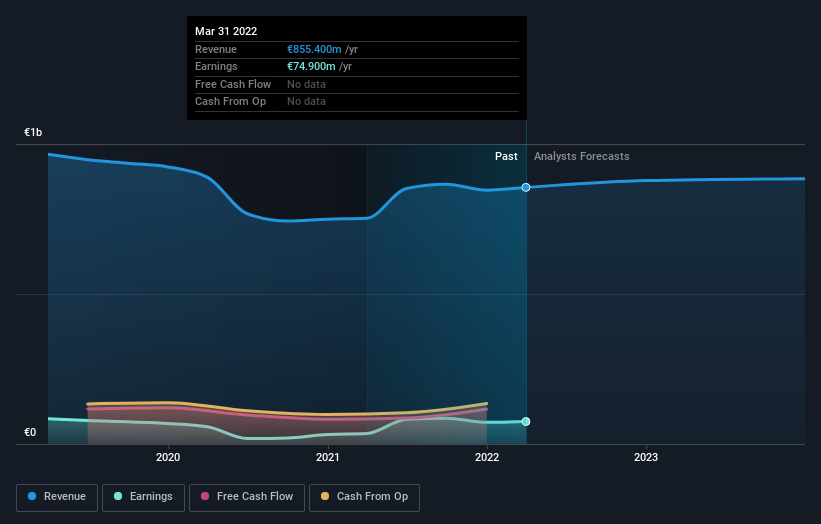Image resolution: width=821 pixels, height=524 pixels.
Task: Click the €0 y-axis label
Action: point(30,432)
